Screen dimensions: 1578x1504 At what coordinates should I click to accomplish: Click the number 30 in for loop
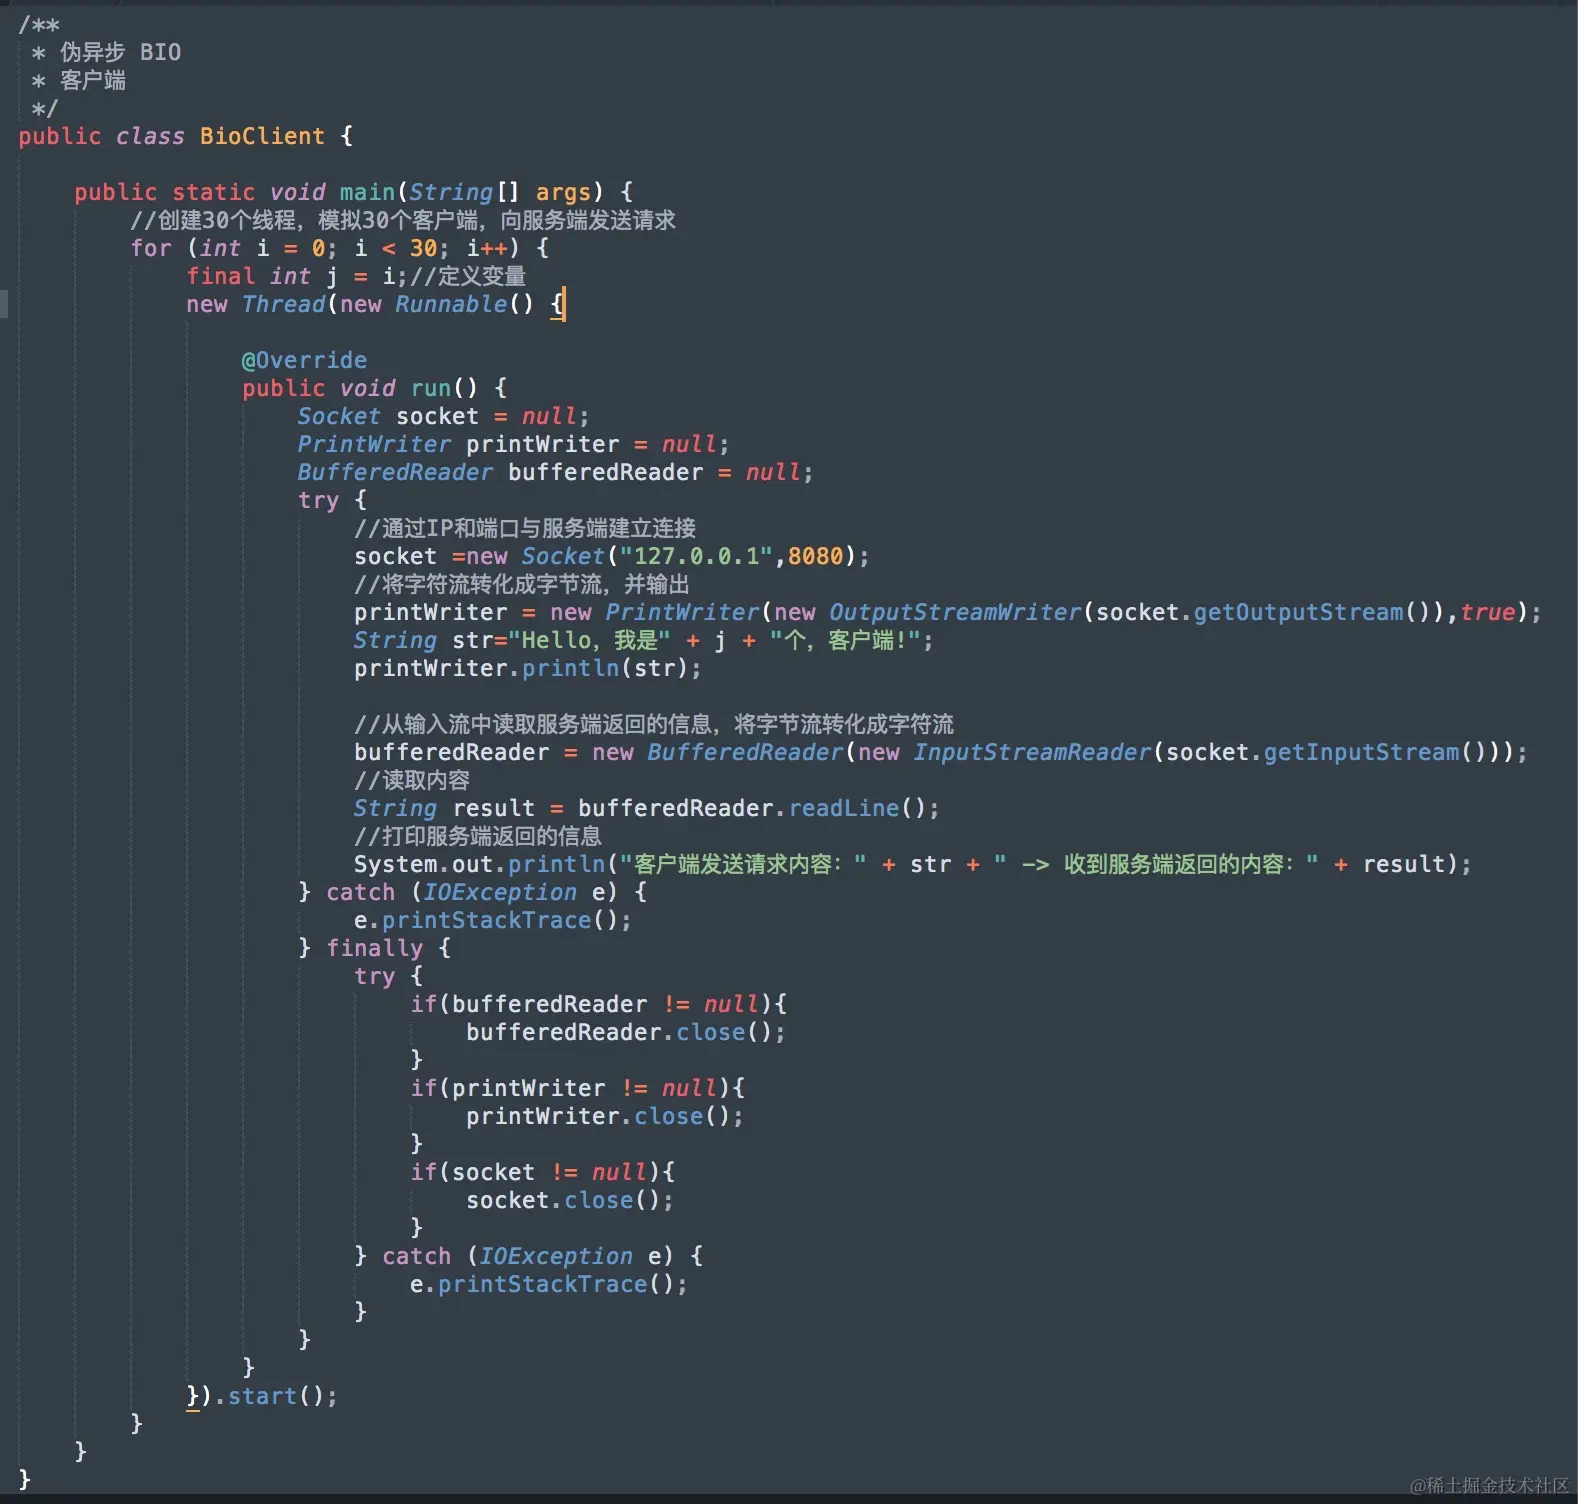pyautogui.click(x=423, y=248)
